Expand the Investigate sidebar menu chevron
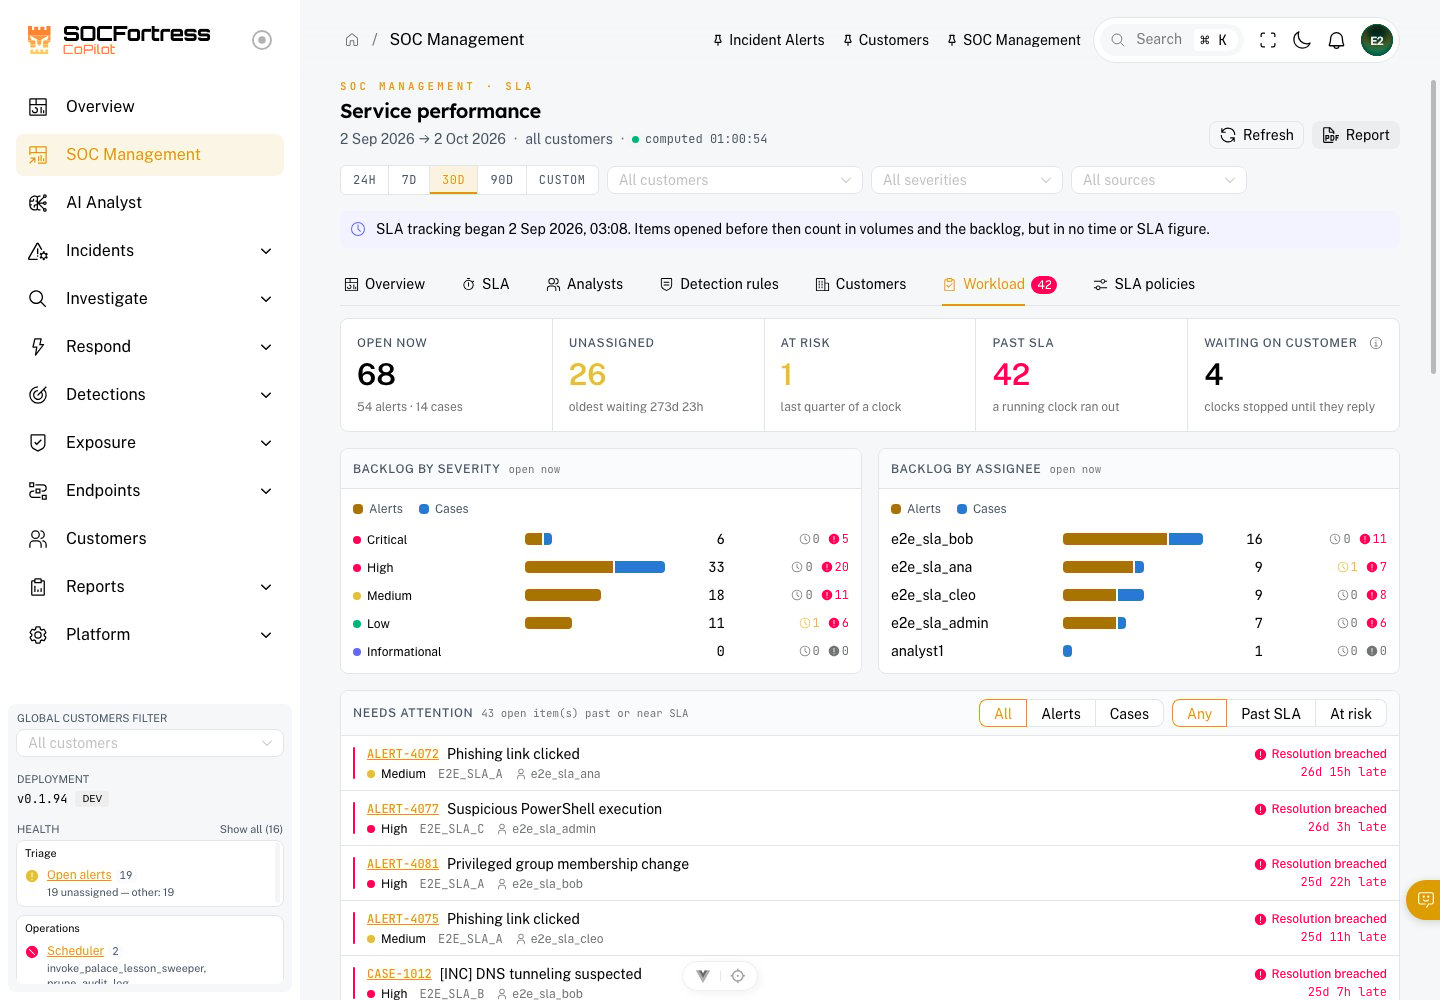 266,299
